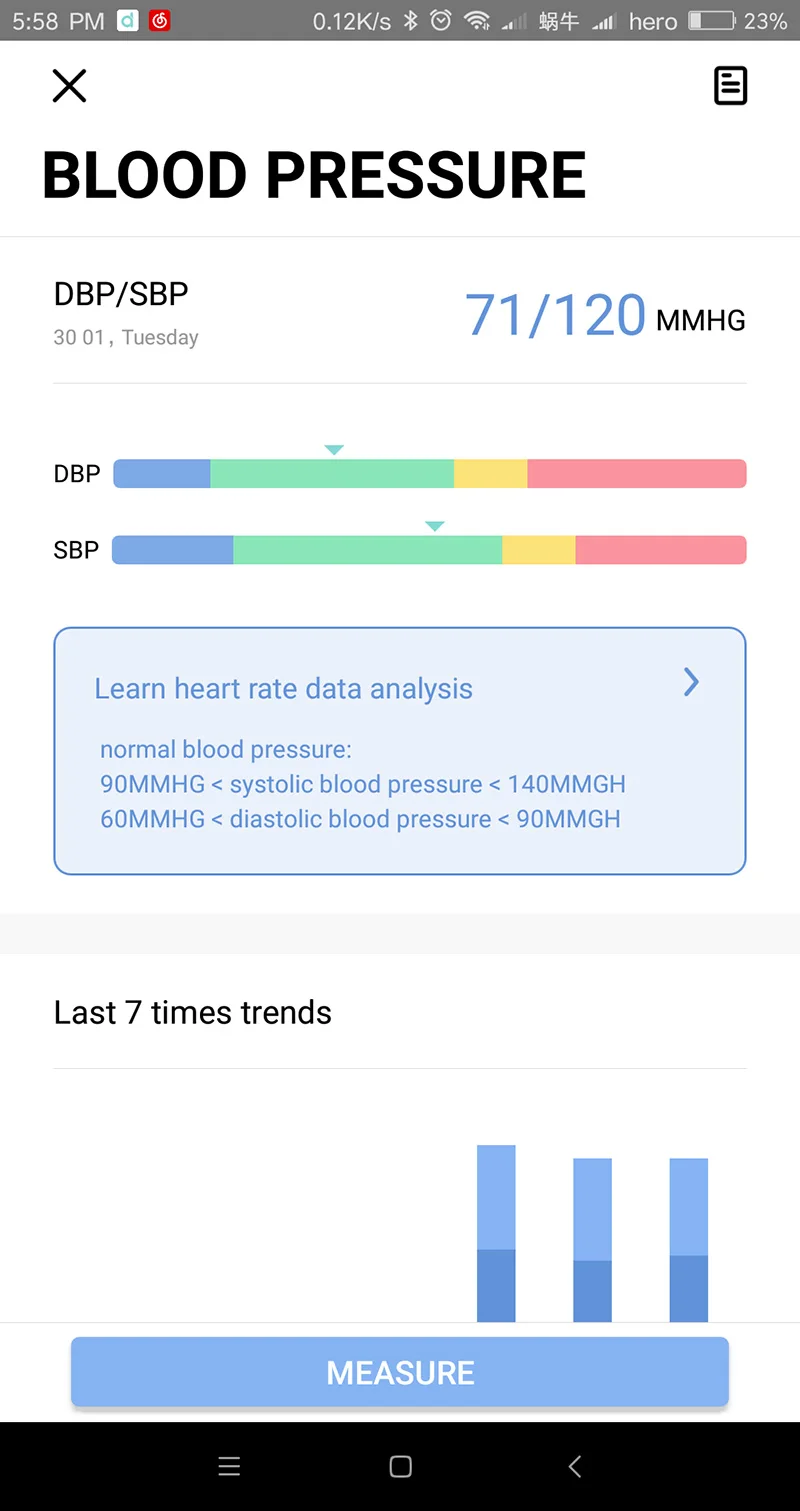Tap Android recent apps menu icon
The height and width of the screenshot is (1511, 800).
click(229, 1467)
